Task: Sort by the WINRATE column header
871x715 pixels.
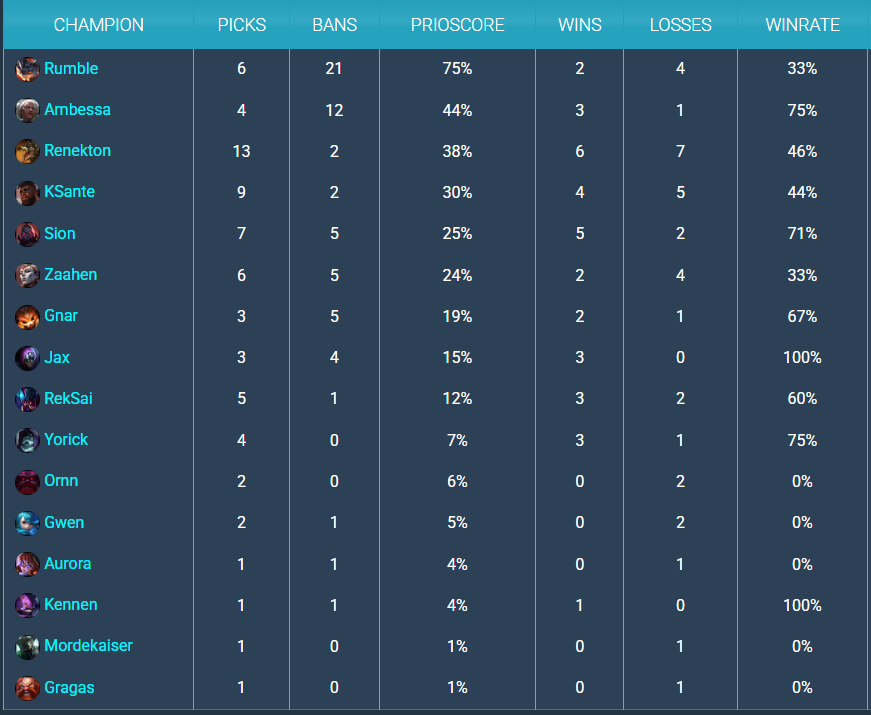Action: click(x=802, y=25)
